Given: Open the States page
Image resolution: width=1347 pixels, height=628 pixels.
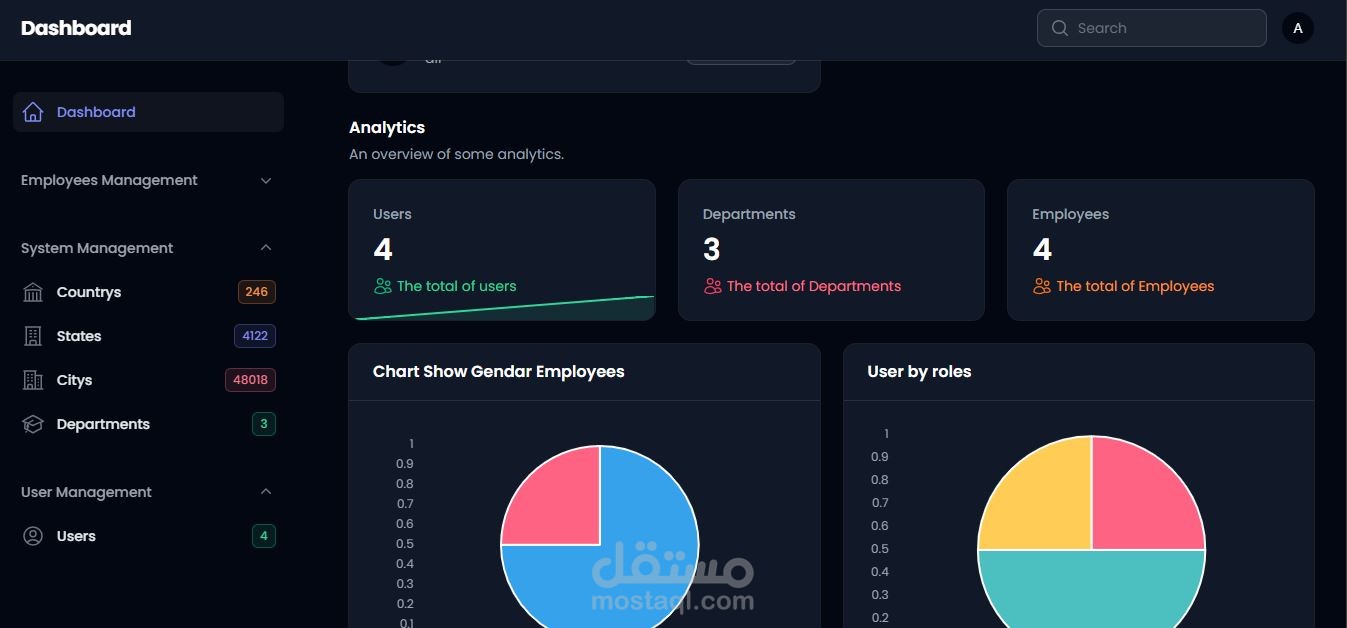Looking at the screenshot, I should [148, 336].
